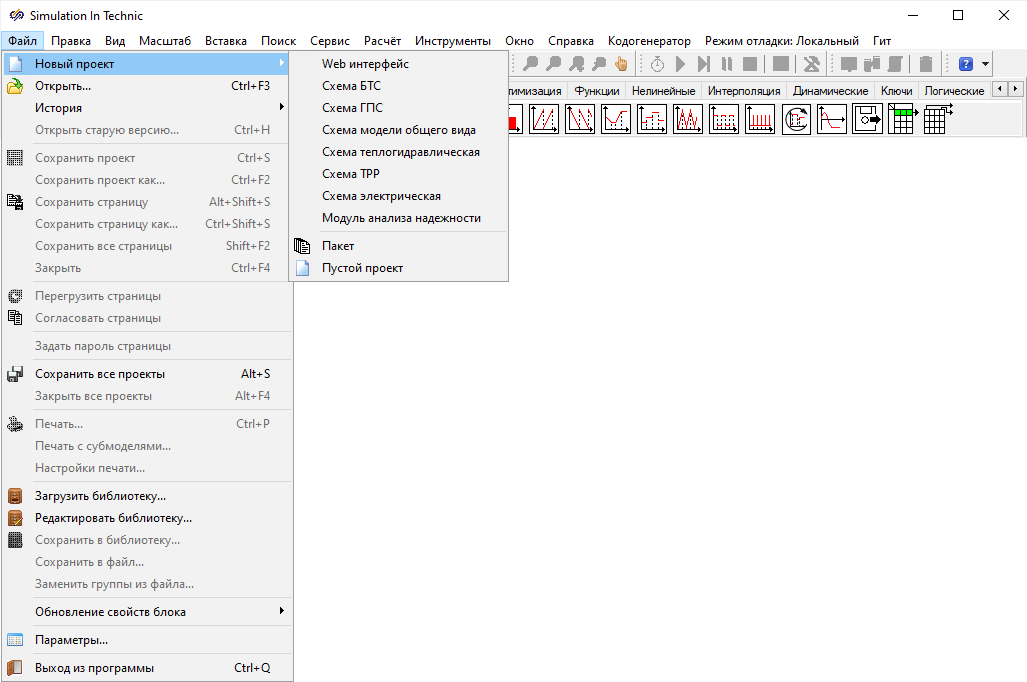Select the hand pan tool icon
The height and width of the screenshot is (682, 1027).
[x=621, y=64]
